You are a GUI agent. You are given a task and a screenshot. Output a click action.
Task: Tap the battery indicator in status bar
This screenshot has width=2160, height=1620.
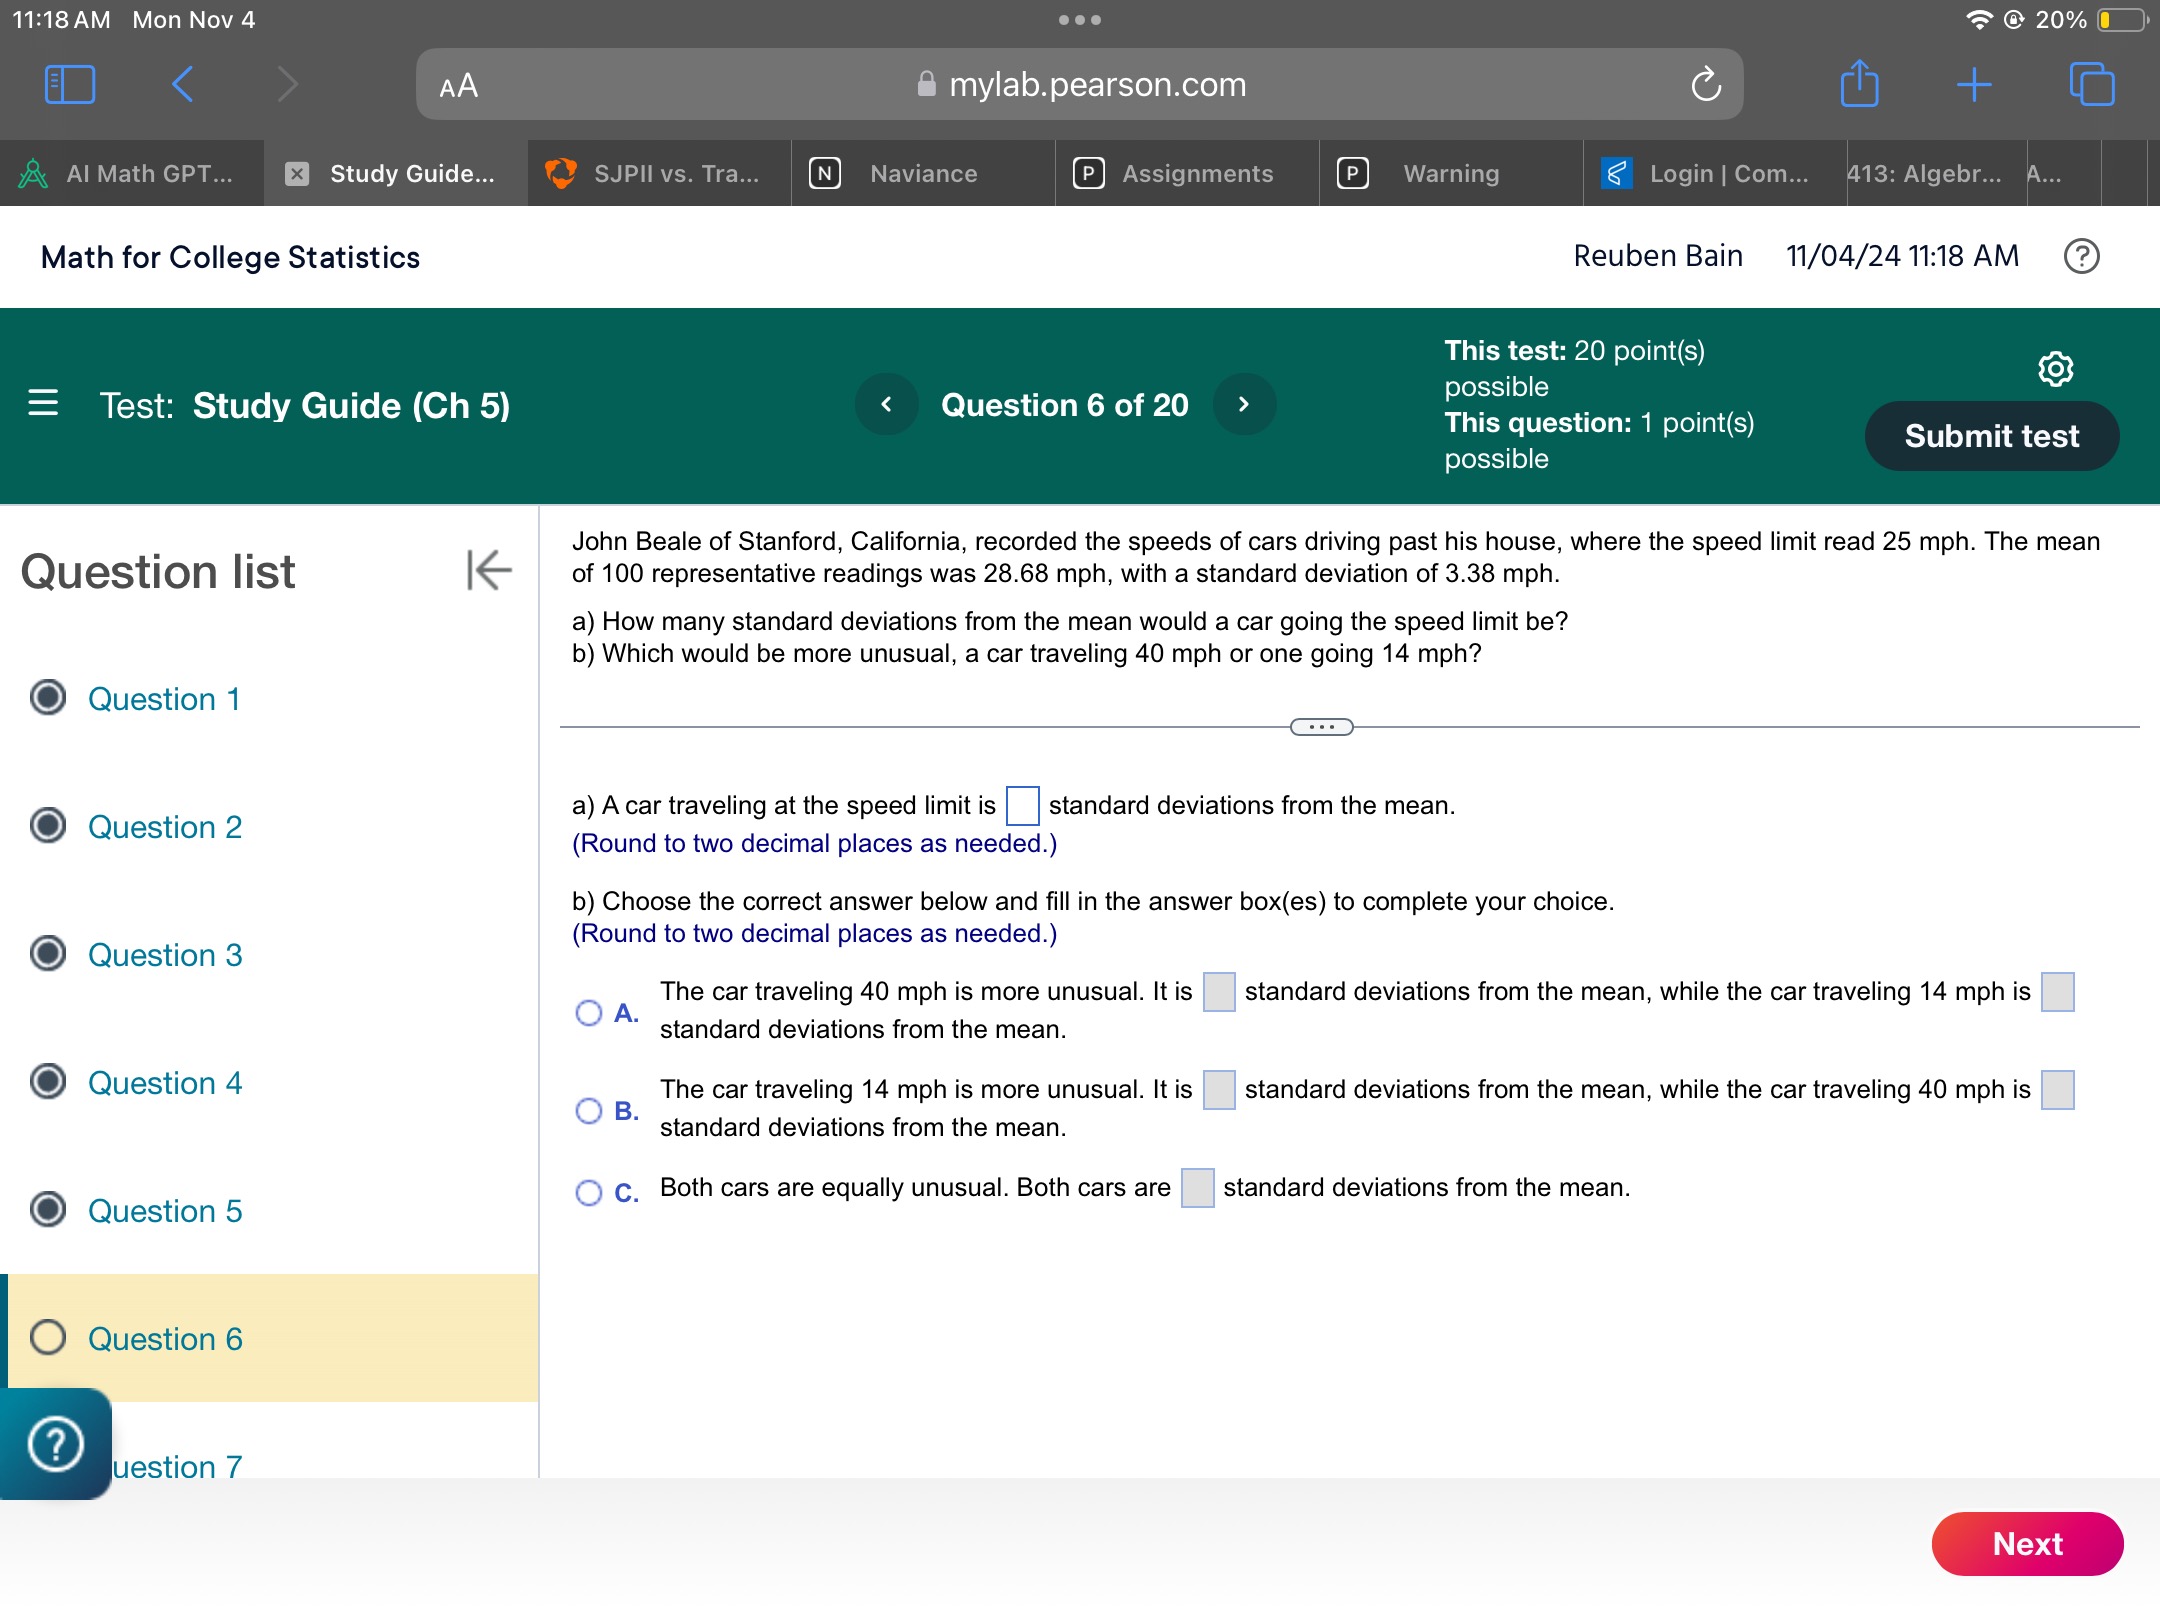tap(2120, 20)
